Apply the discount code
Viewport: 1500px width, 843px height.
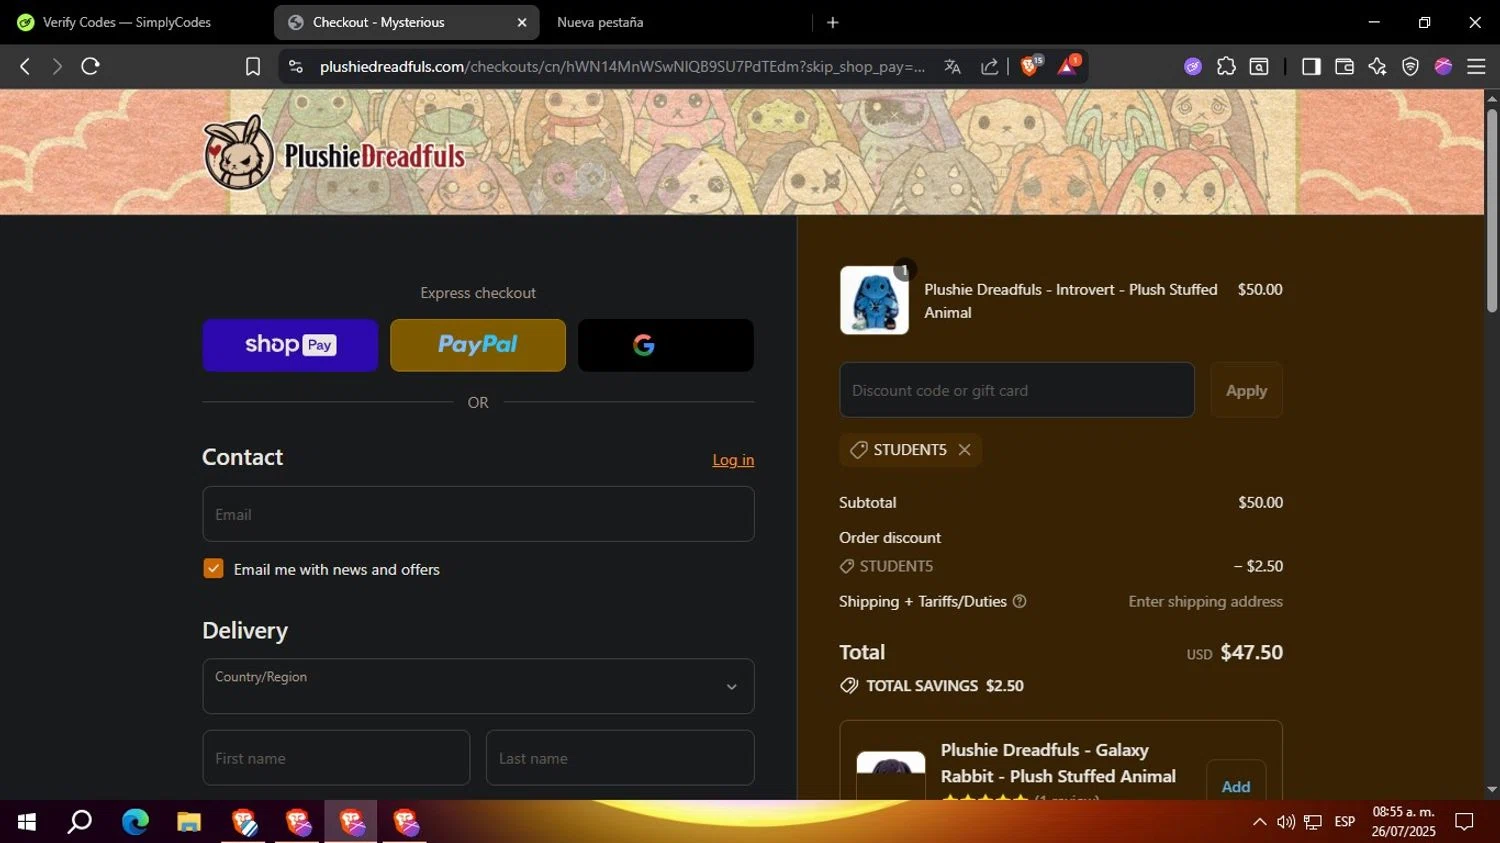pyautogui.click(x=1246, y=390)
